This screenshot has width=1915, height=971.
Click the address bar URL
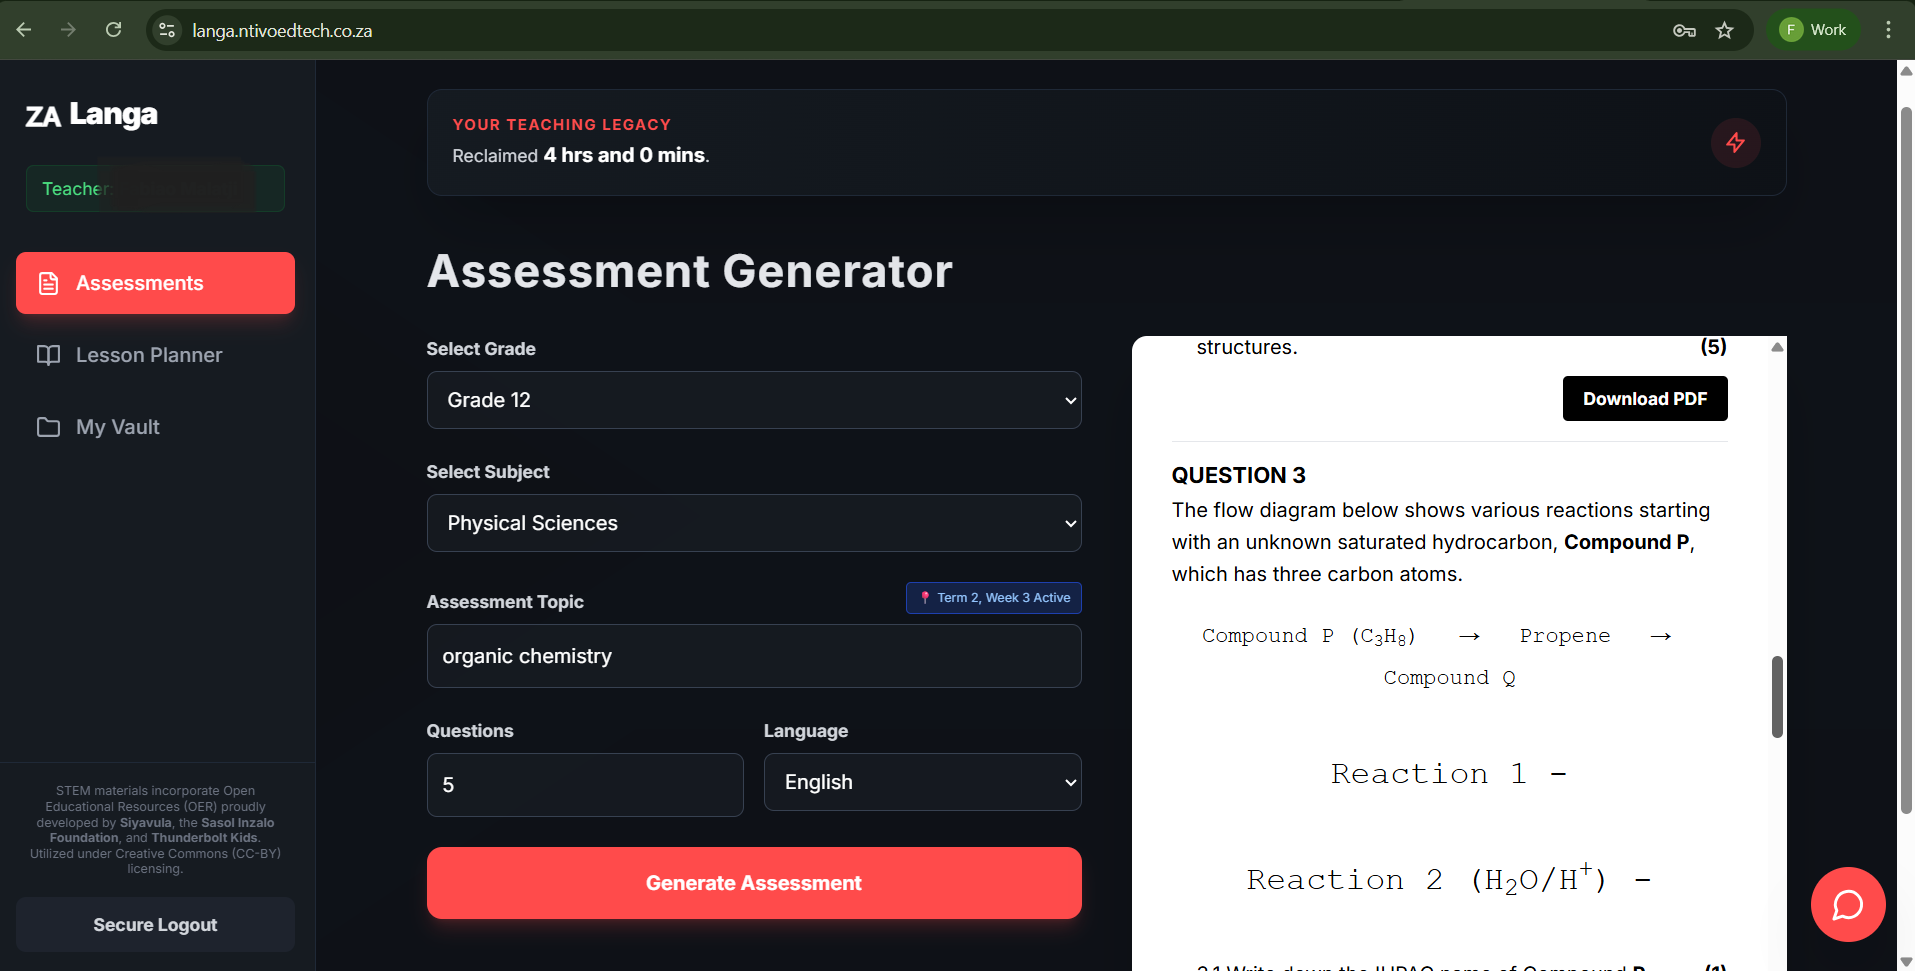(282, 31)
